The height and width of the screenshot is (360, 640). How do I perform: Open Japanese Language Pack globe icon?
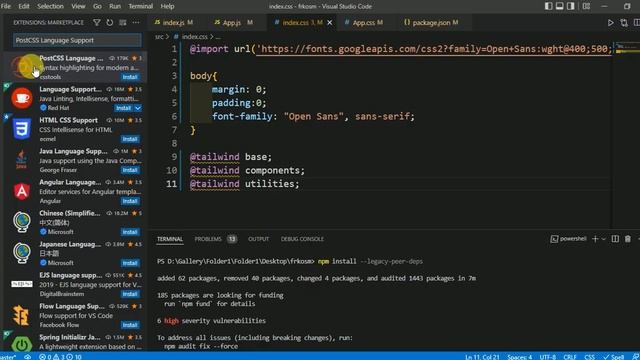[22, 253]
